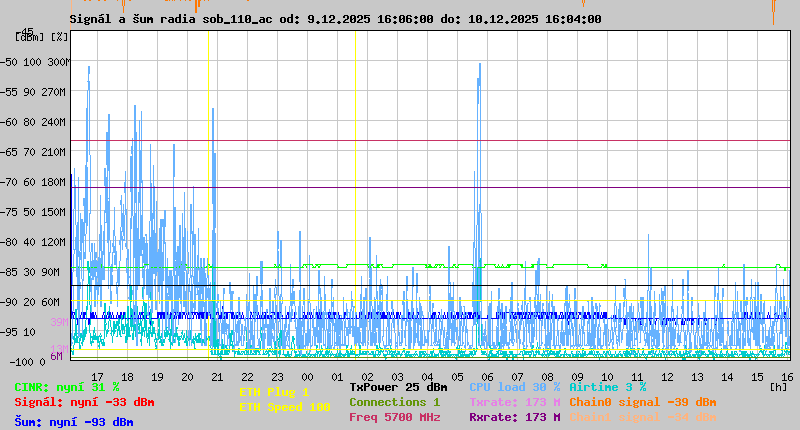Viewport: 800px width, 430px height.
Task: Click the '-100' dBm y-axis label
Action: pyautogui.click(x=21, y=362)
